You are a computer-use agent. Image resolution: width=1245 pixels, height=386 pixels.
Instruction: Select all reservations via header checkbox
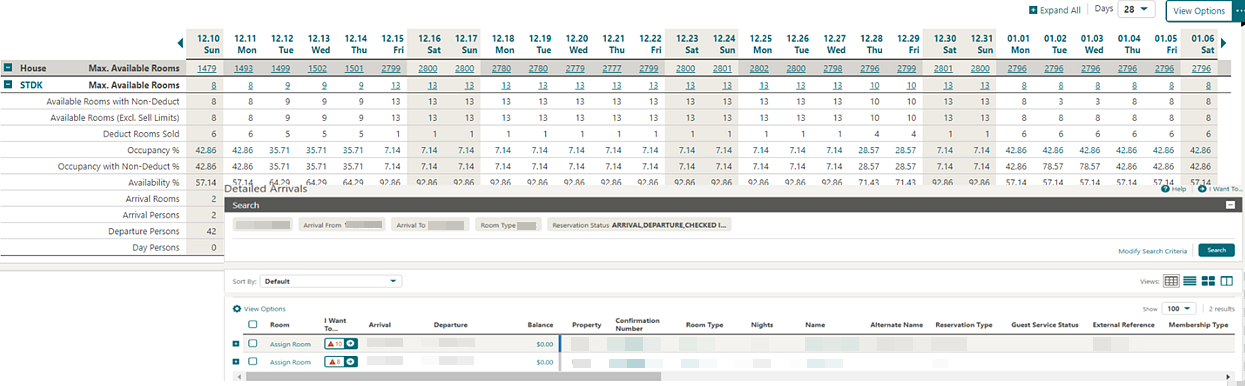pos(253,325)
